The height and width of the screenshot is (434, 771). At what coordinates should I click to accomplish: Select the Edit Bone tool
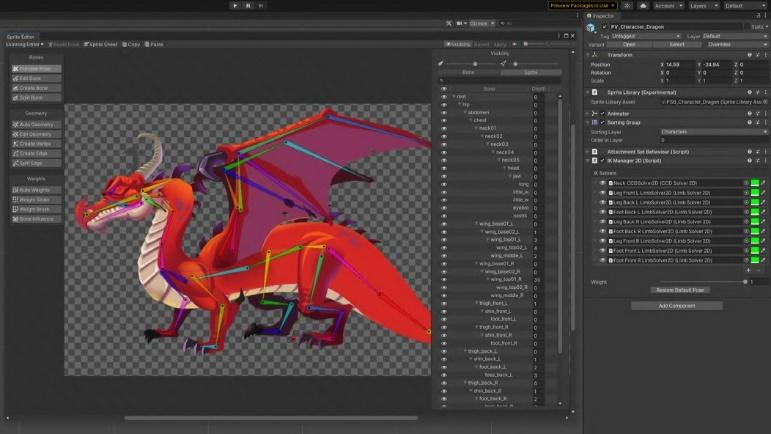coord(36,78)
